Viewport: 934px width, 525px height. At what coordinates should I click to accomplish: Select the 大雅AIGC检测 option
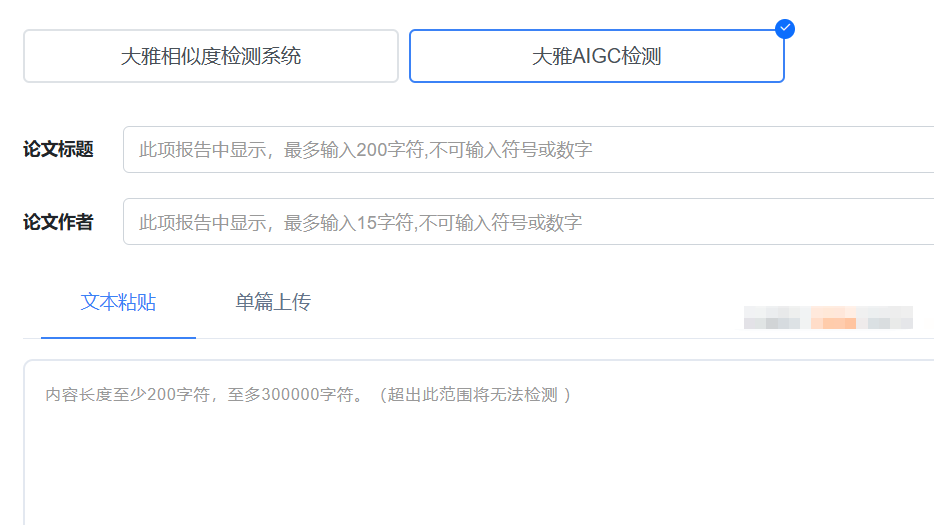pyautogui.click(x=596, y=56)
